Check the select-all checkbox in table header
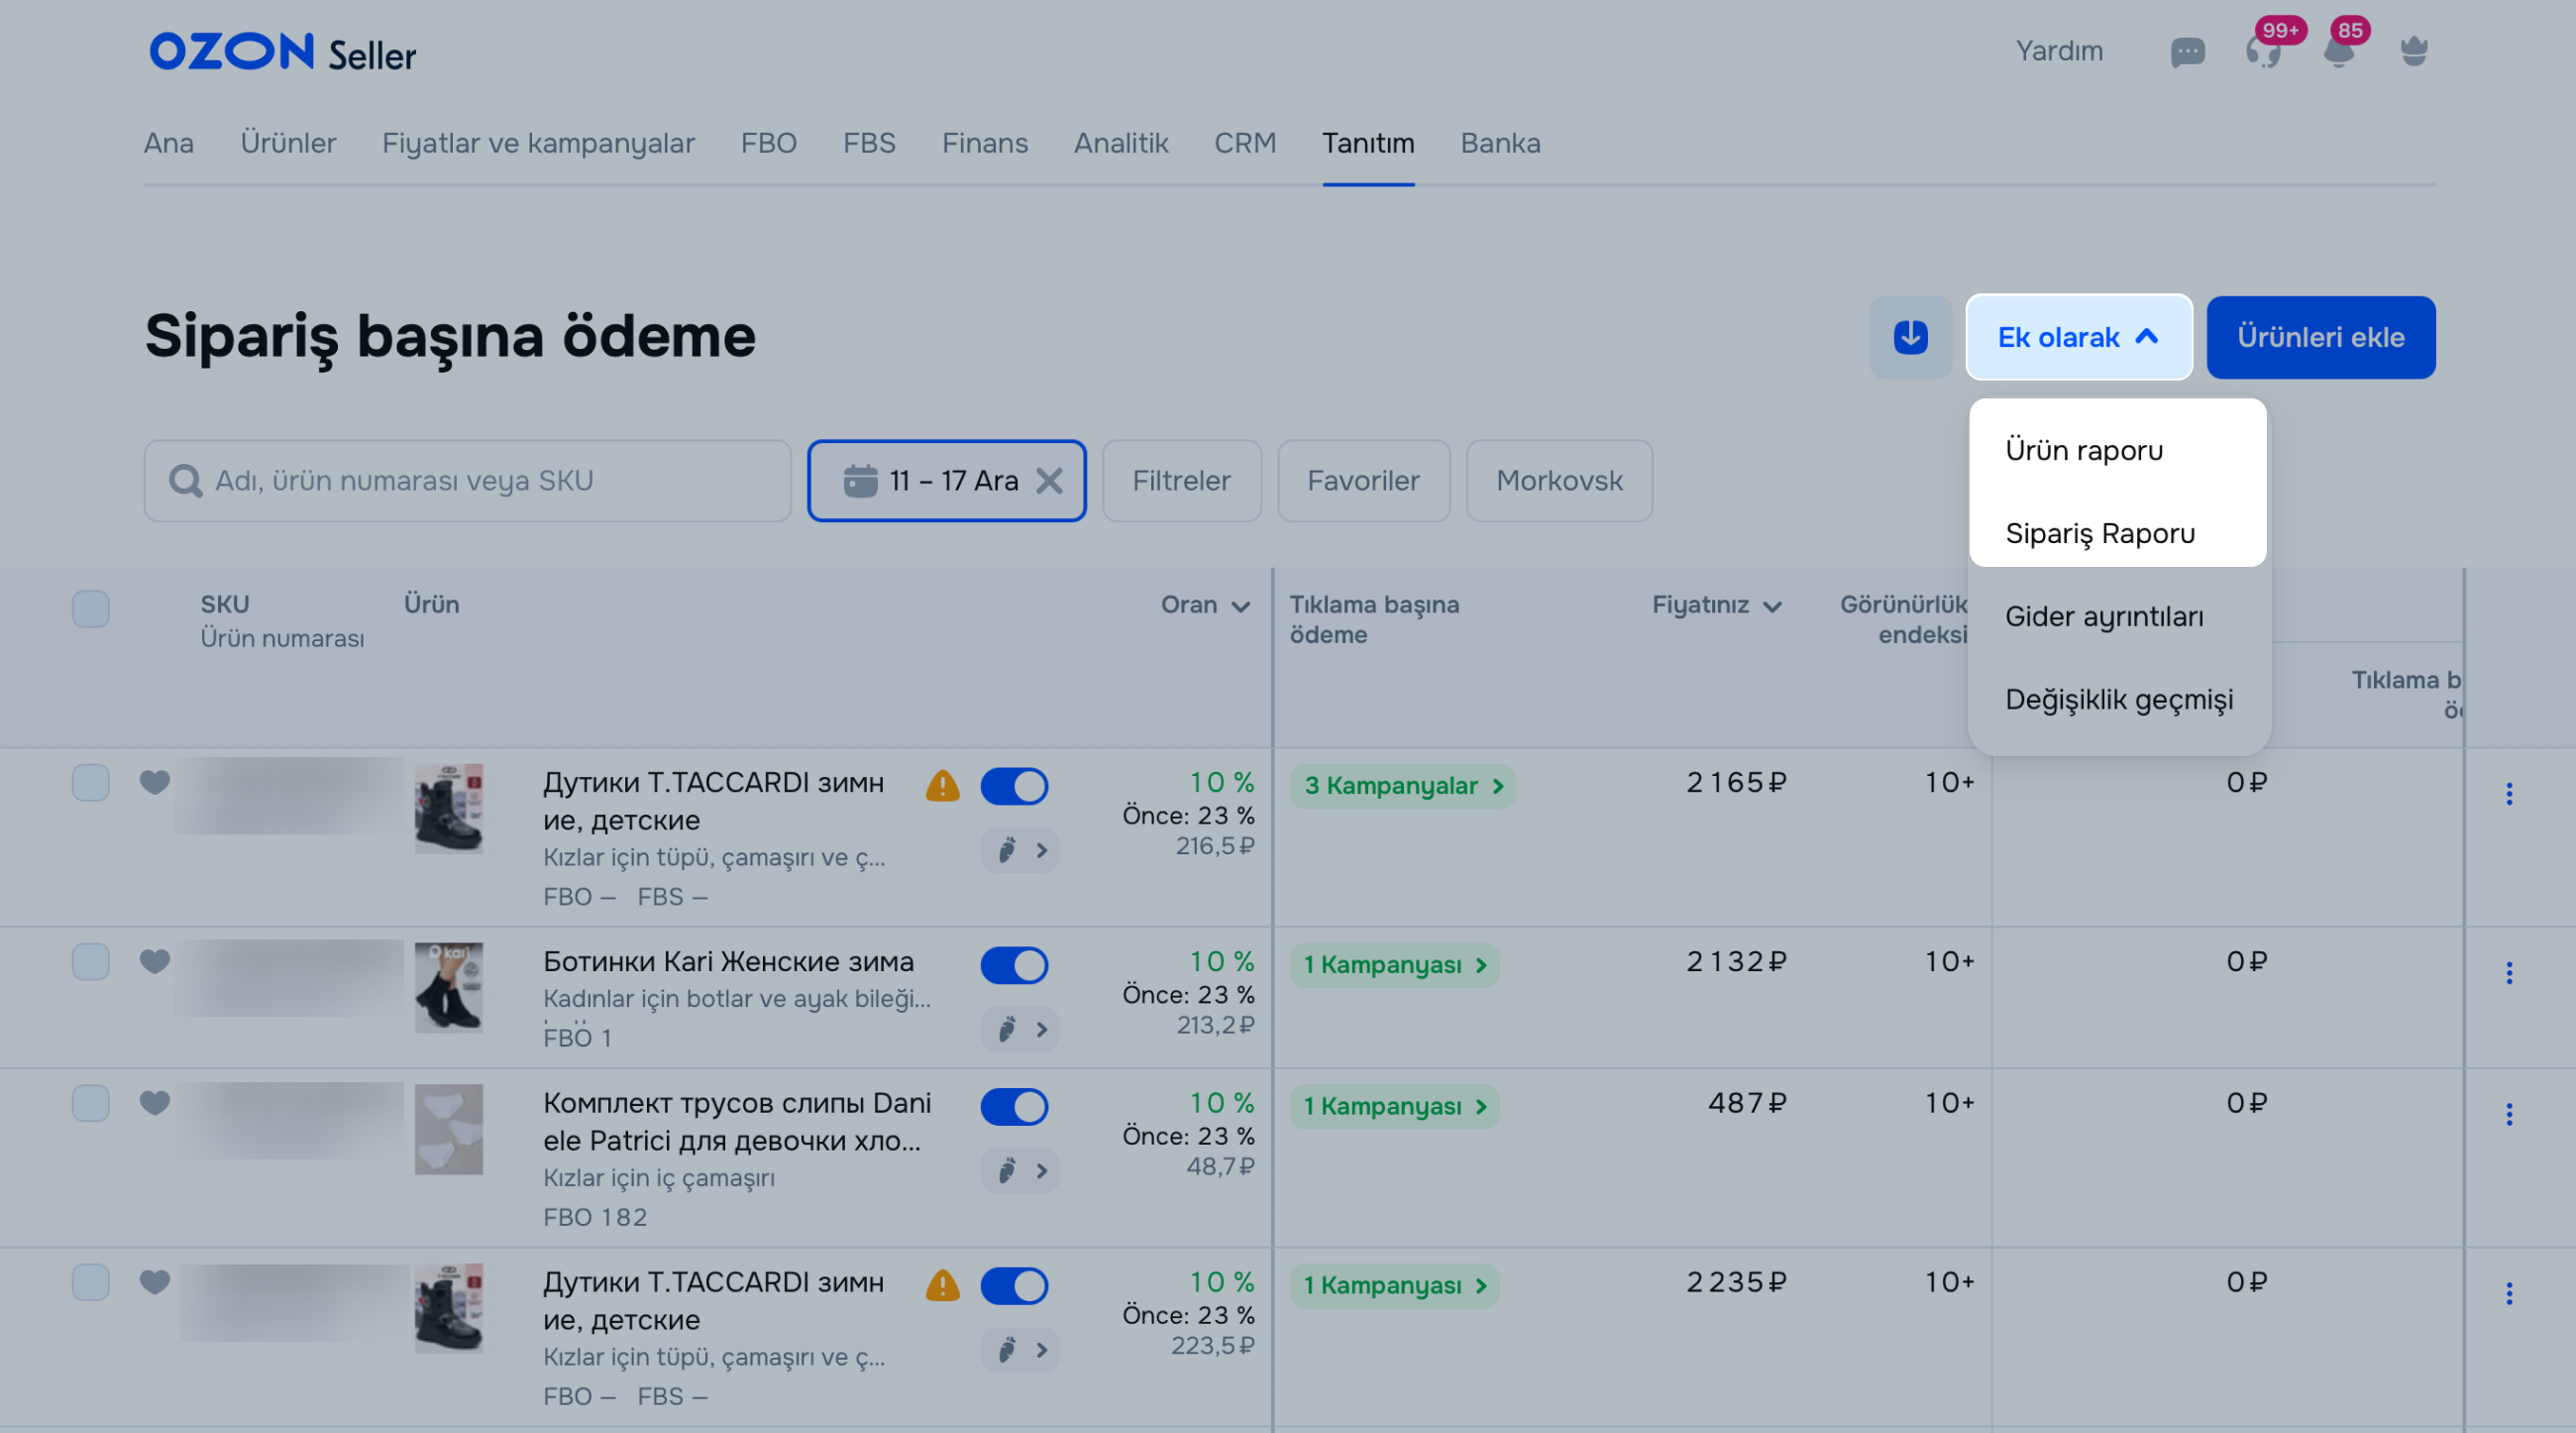2576x1433 pixels. coord(90,608)
